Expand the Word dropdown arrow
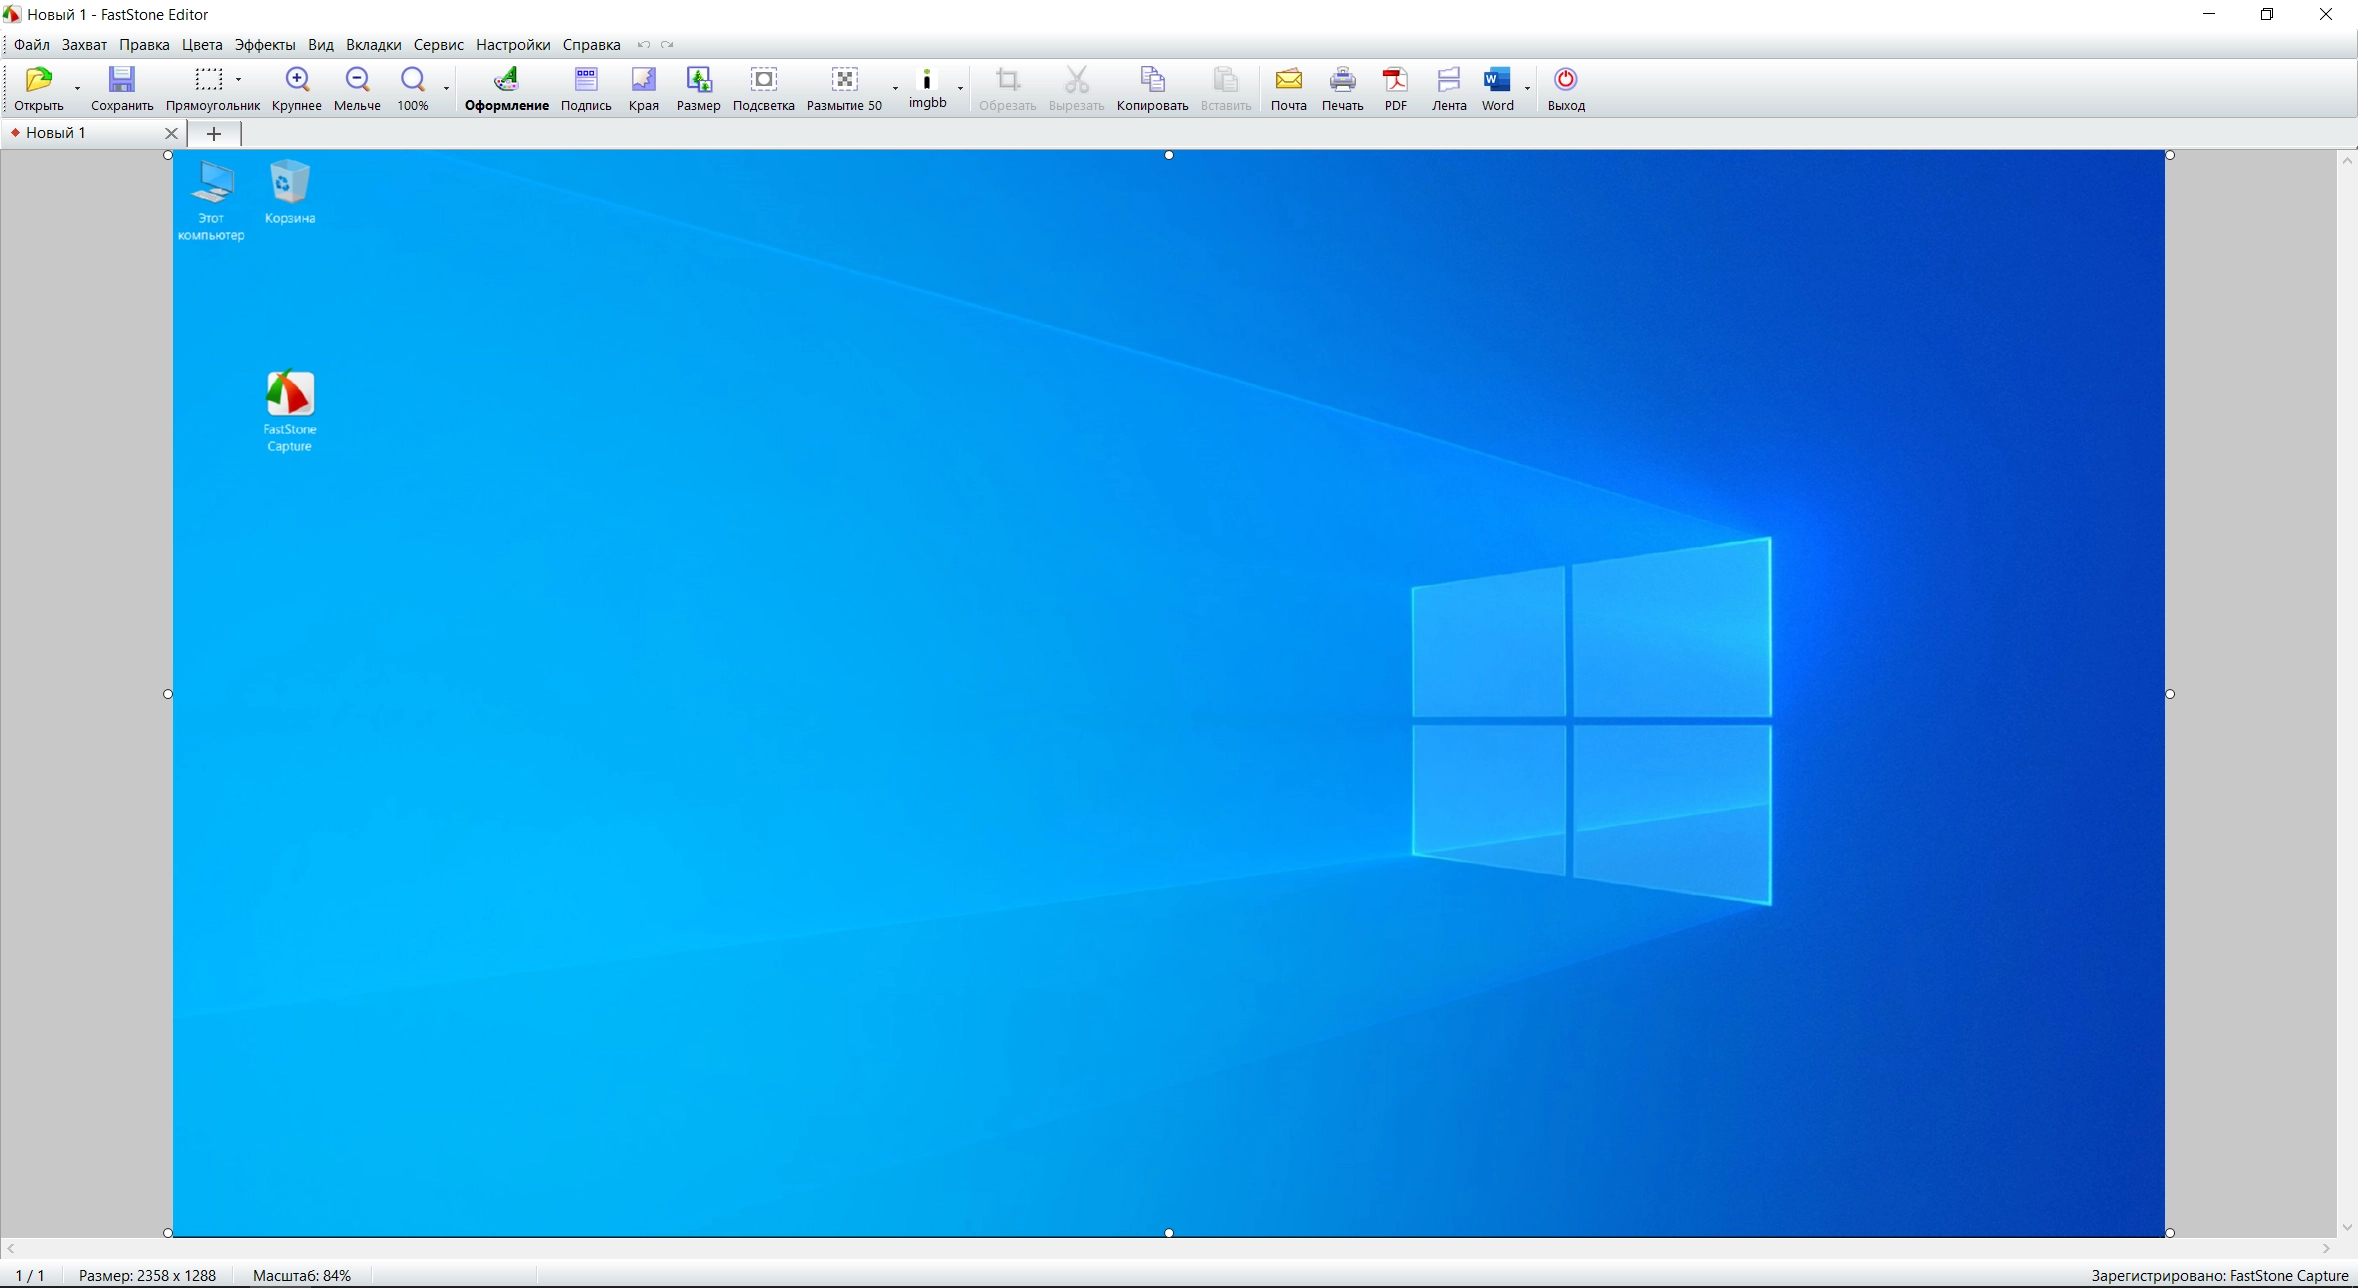The width and height of the screenshot is (2358, 1288). 1527,88
